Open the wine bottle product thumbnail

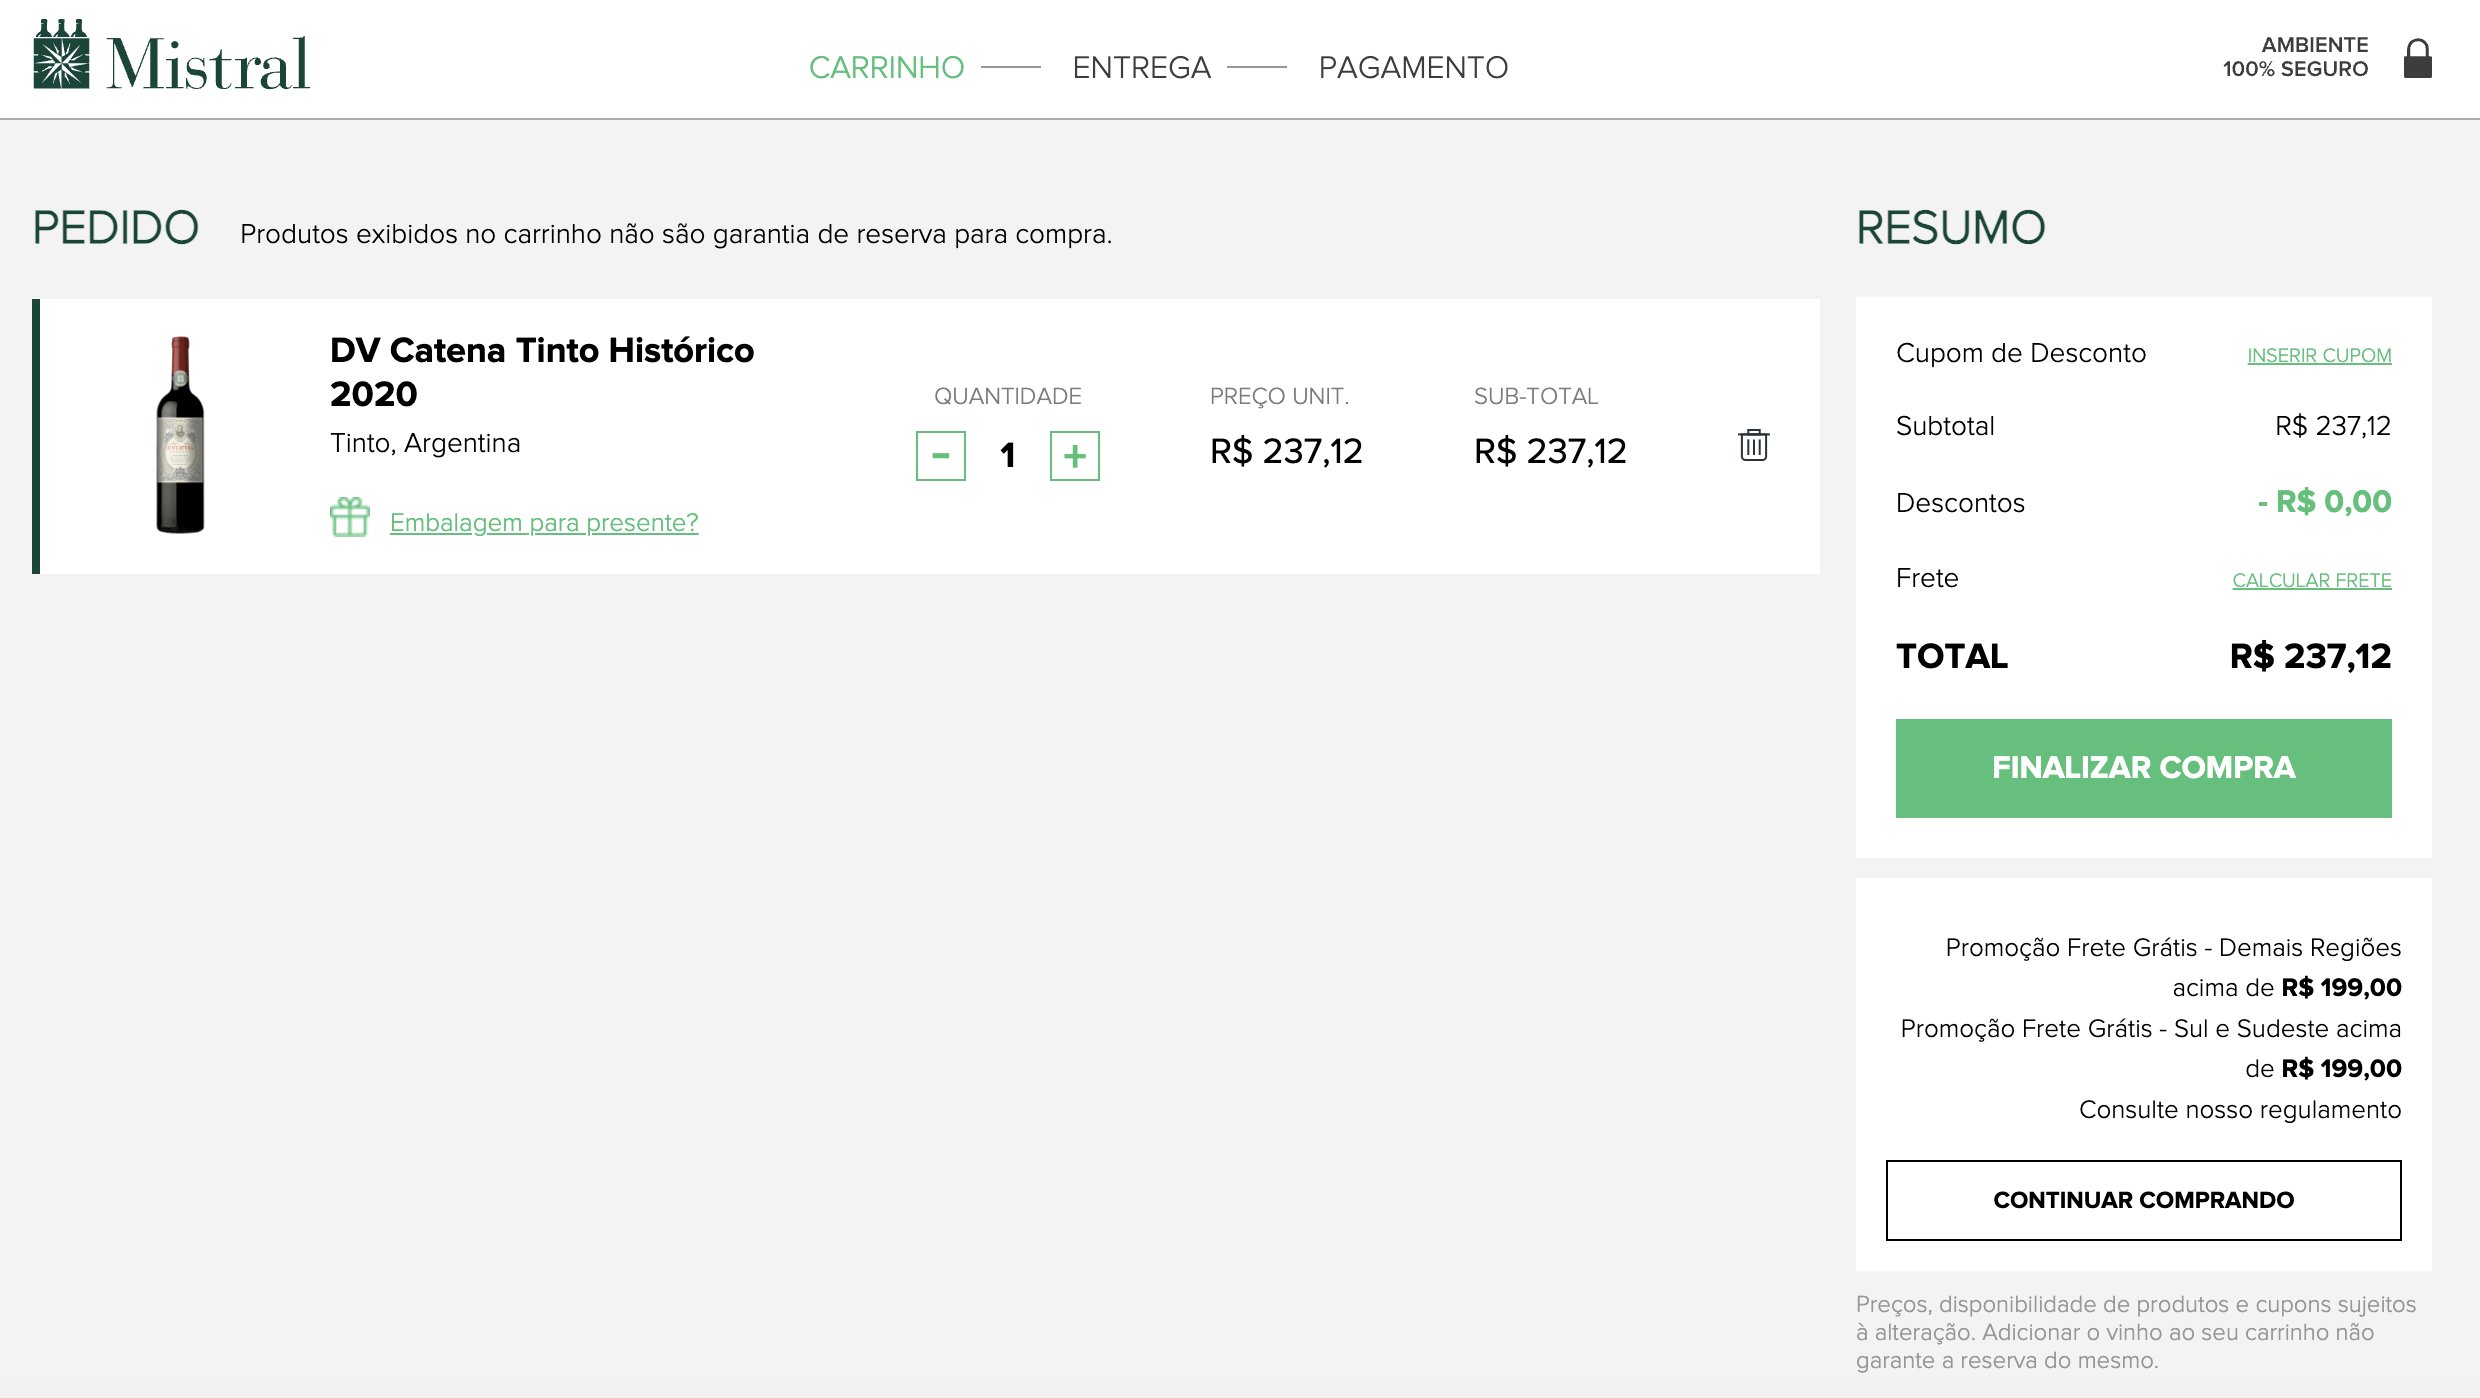pyautogui.click(x=180, y=435)
